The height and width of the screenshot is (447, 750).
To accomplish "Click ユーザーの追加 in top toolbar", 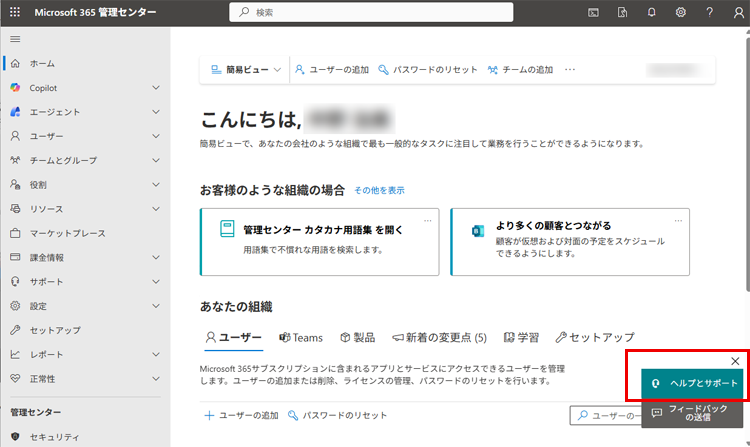I will (331, 70).
